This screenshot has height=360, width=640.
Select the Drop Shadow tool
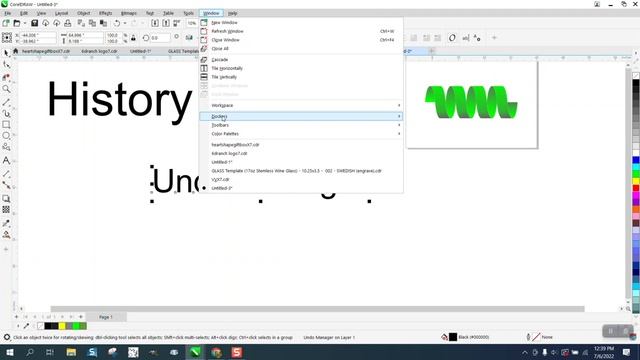pos(6,199)
